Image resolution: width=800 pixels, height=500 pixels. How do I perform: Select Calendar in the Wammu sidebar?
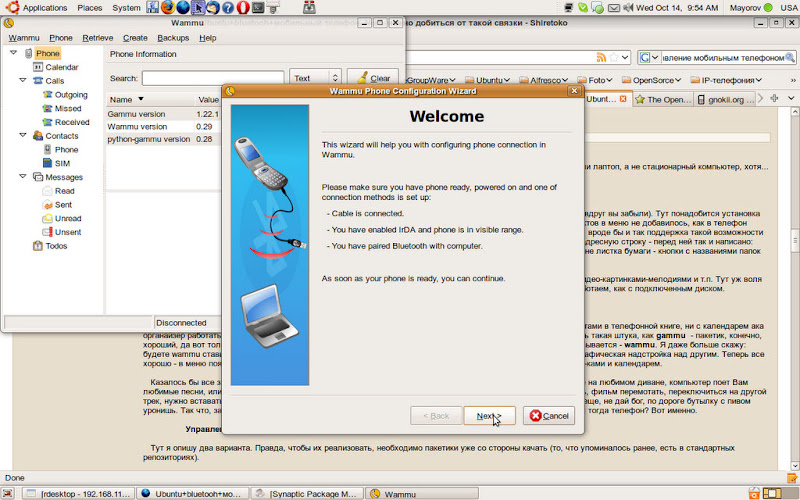[x=62, y=67]
